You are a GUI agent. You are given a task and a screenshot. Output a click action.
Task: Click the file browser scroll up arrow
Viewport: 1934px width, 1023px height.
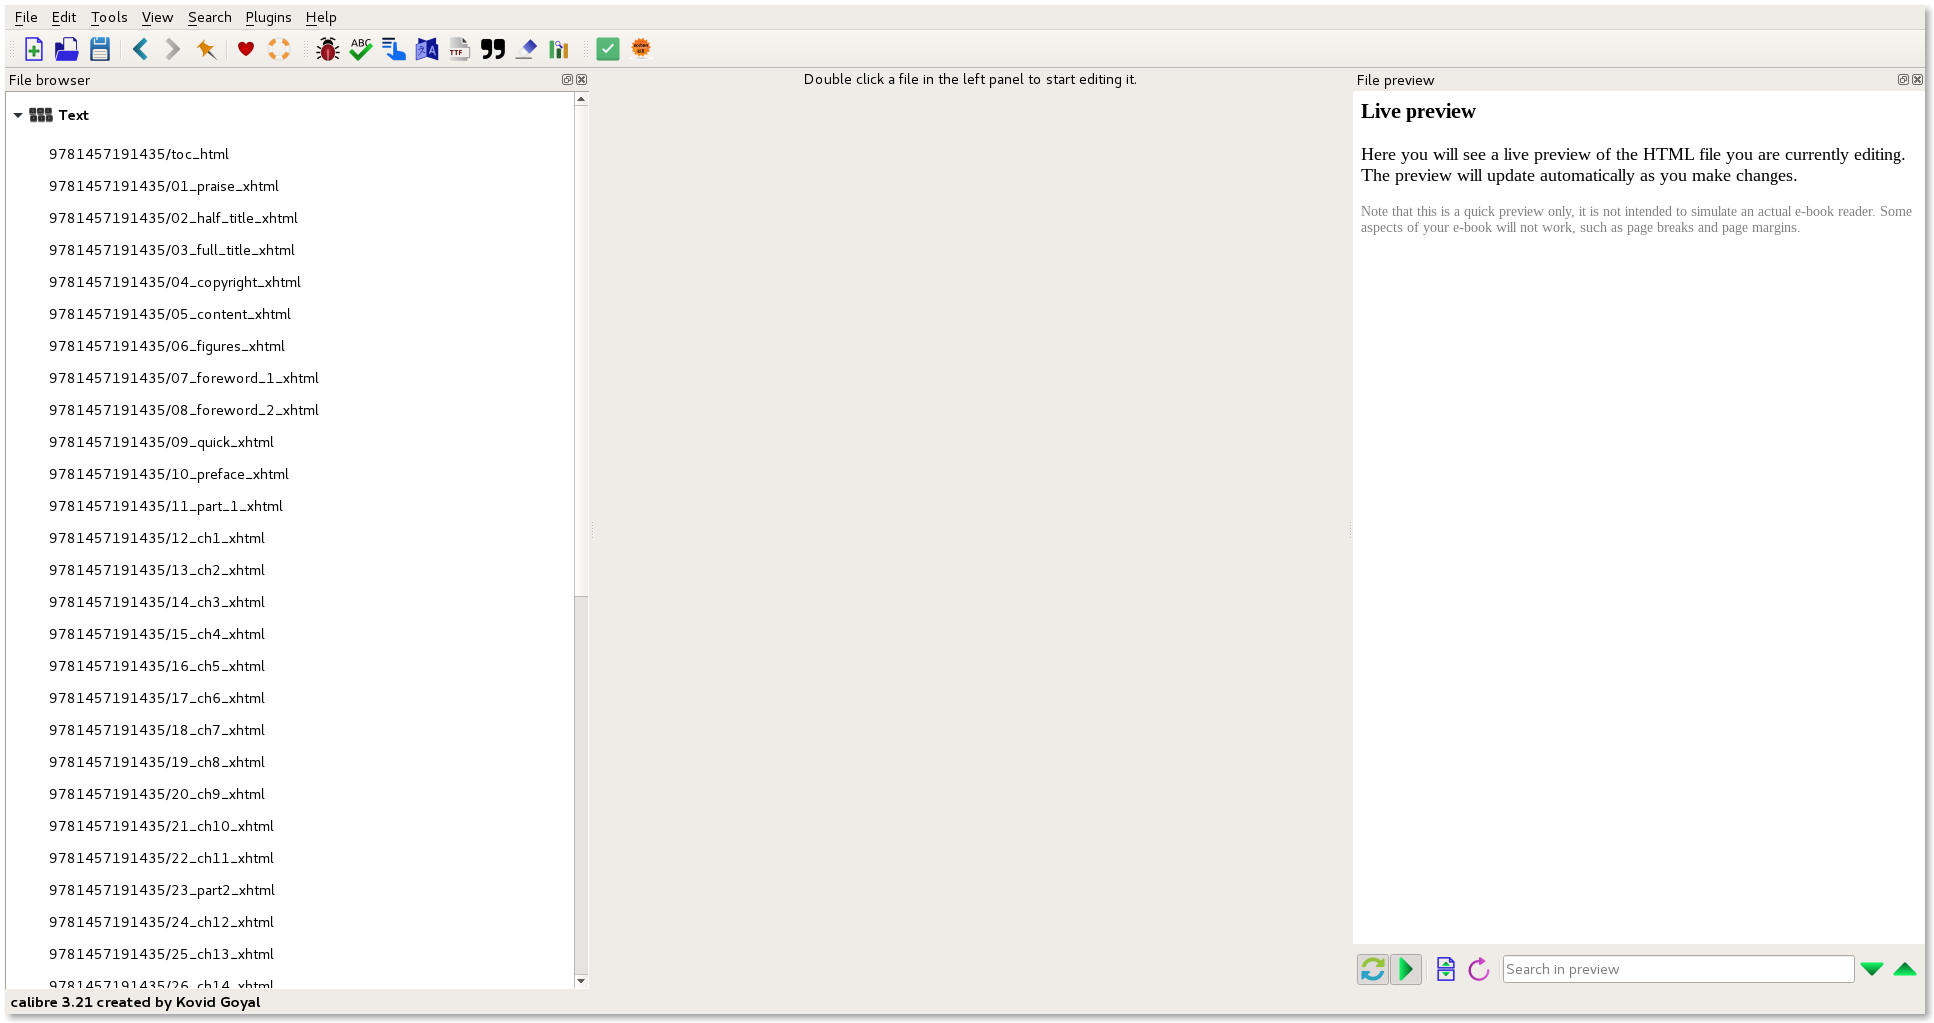pyautogui.click(x=581, y=99)
